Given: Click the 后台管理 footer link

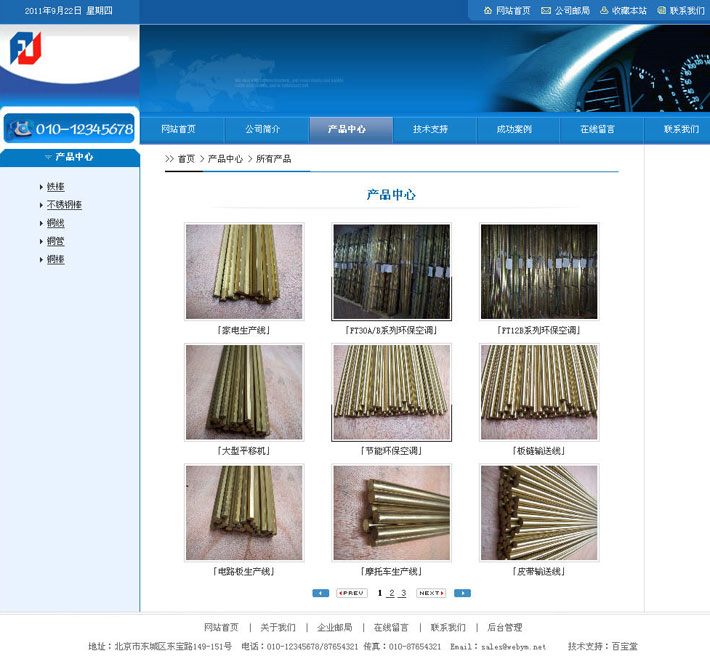Looking at the screenshot, I should pos(504,628).
